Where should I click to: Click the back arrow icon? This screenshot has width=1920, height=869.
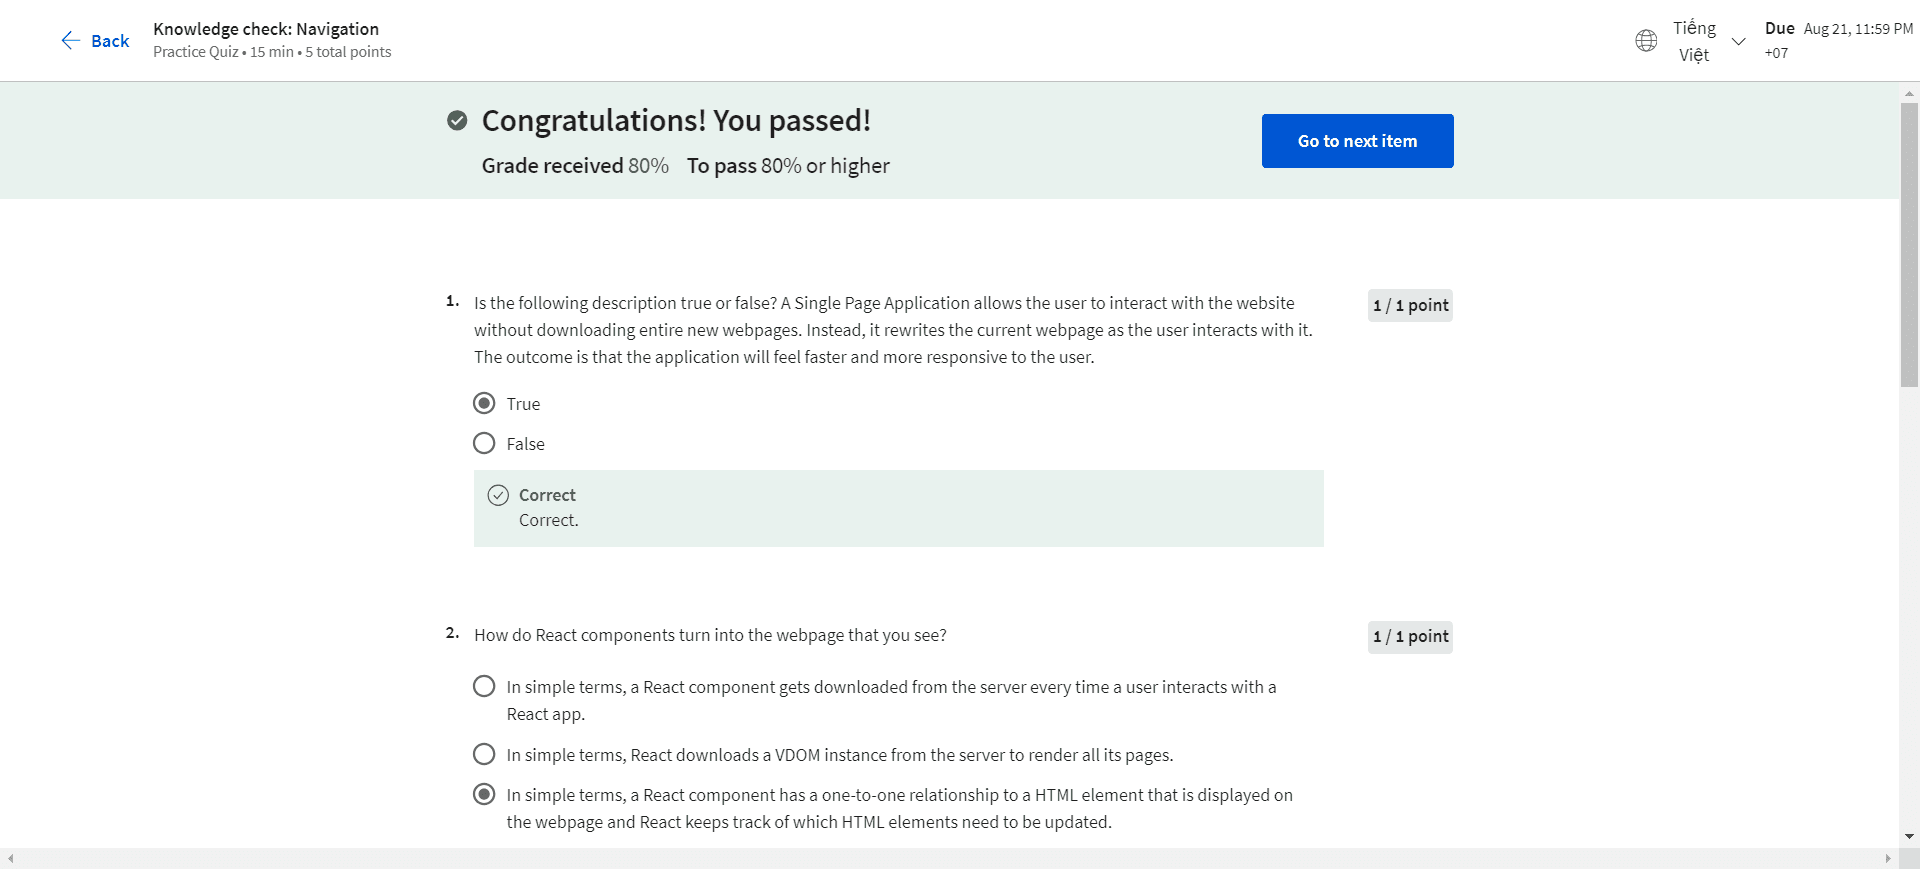[70, 40]
